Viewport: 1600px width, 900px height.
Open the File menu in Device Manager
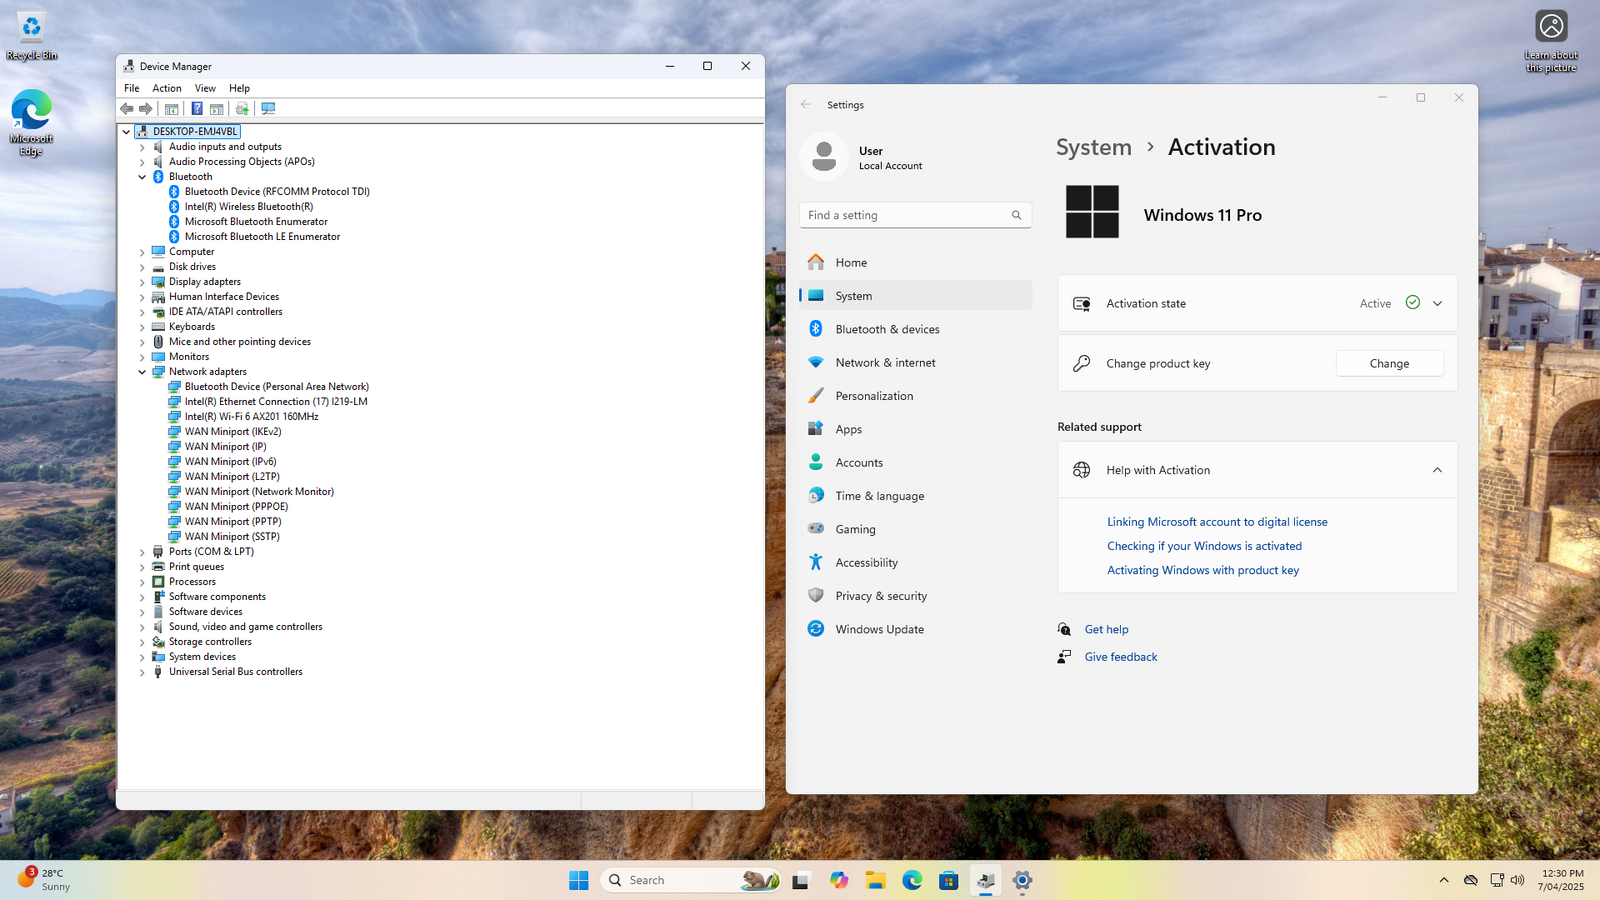pos(132,88)
